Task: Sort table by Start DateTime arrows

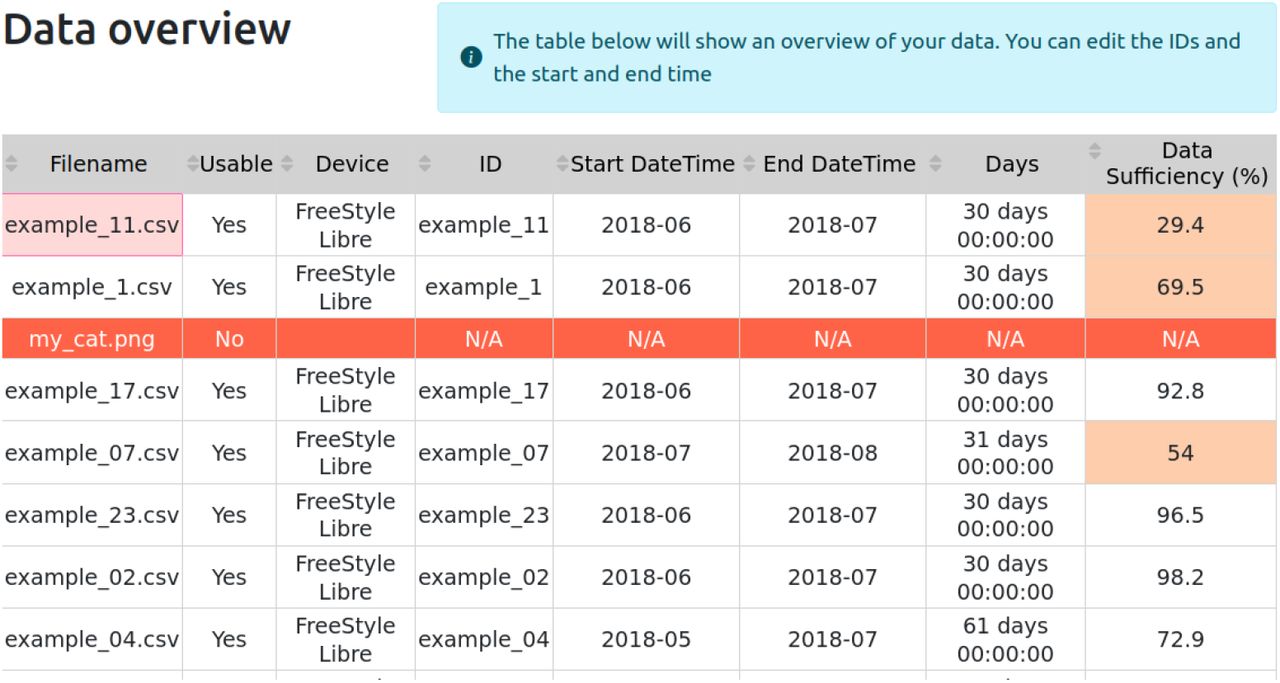Action: coord(563,164)
